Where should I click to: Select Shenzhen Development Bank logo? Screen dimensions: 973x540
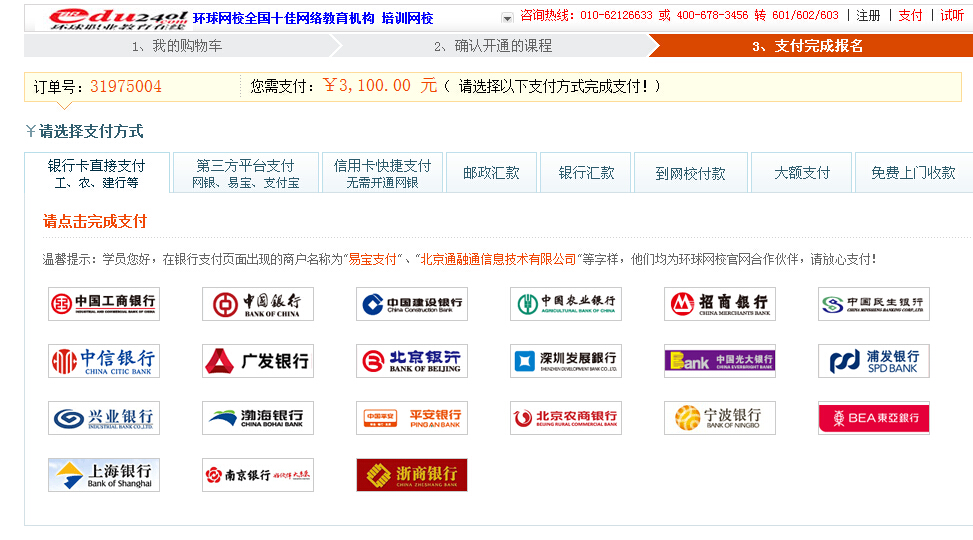(x=565, y=361)
